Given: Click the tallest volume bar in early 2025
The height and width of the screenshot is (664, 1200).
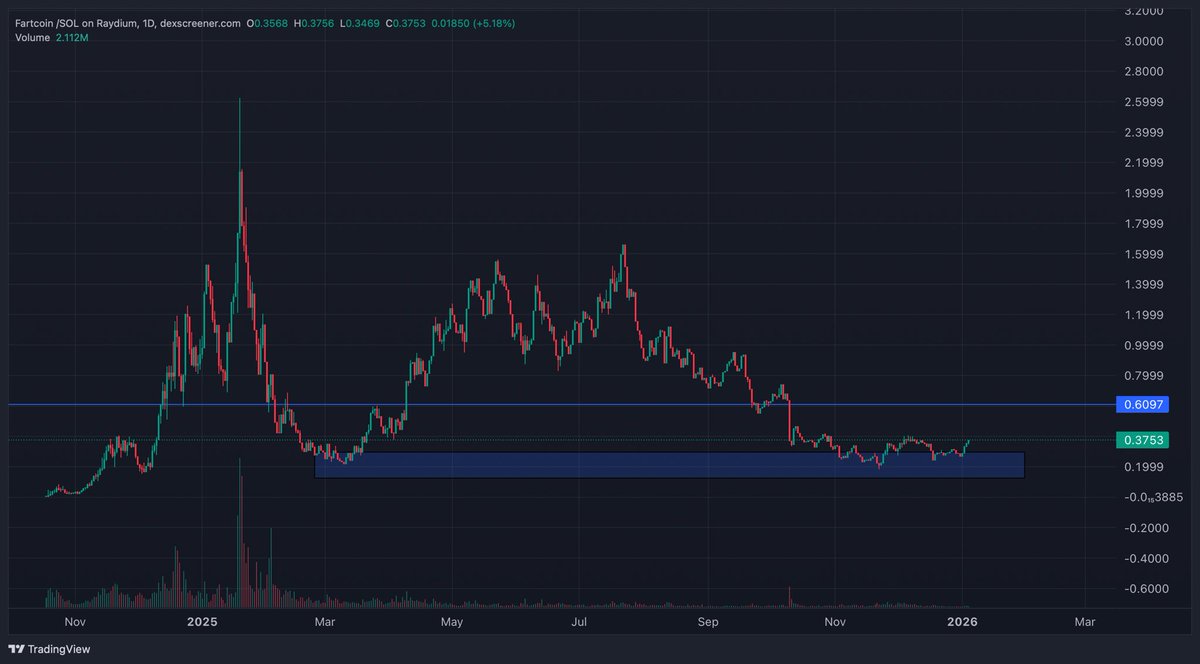Looking at the screenshot, I should (x=240, y=530).
